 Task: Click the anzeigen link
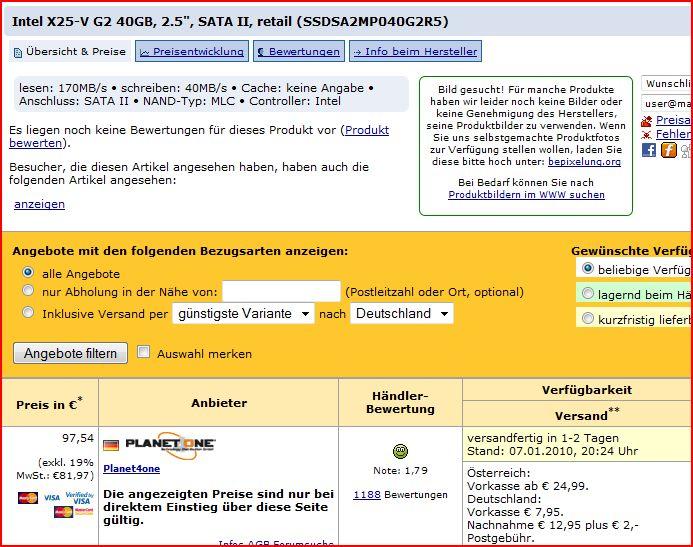(39, 204)
